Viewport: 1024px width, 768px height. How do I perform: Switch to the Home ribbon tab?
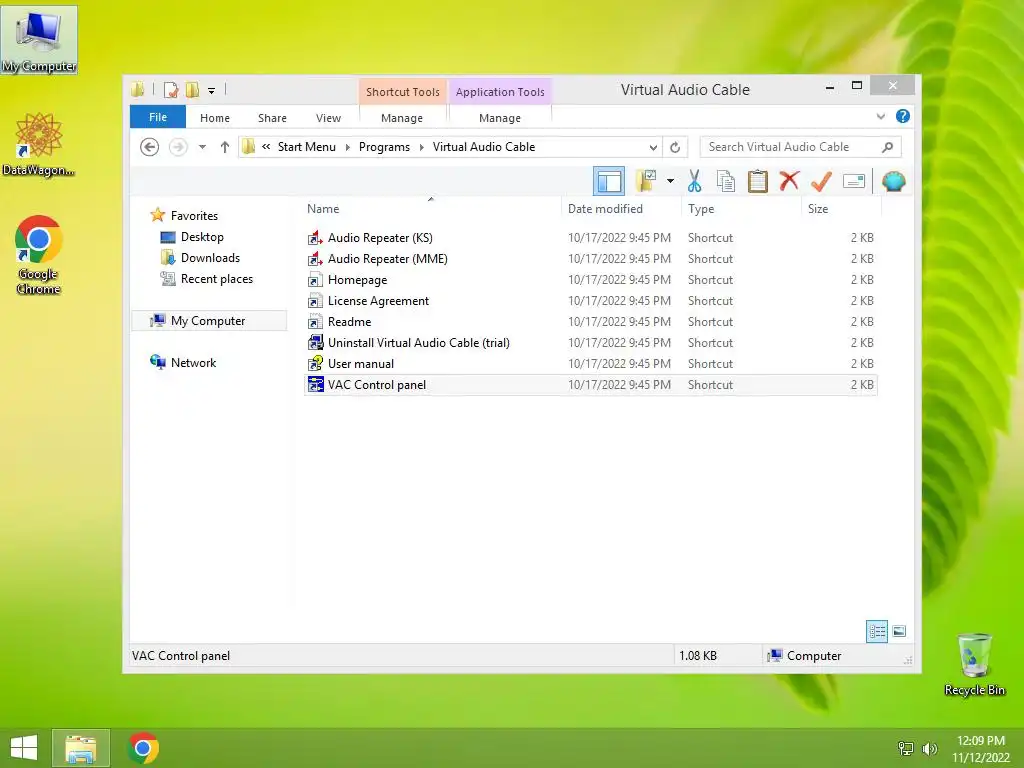[215, 118]
